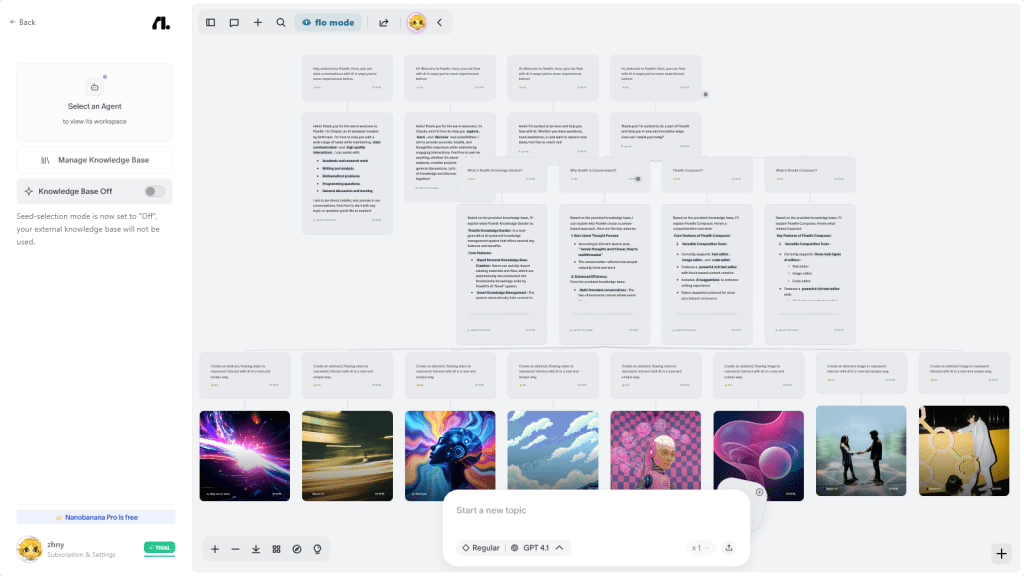Click the share export icon
Viewport: 1024px width, 576px height.
[x=383, y=22]
